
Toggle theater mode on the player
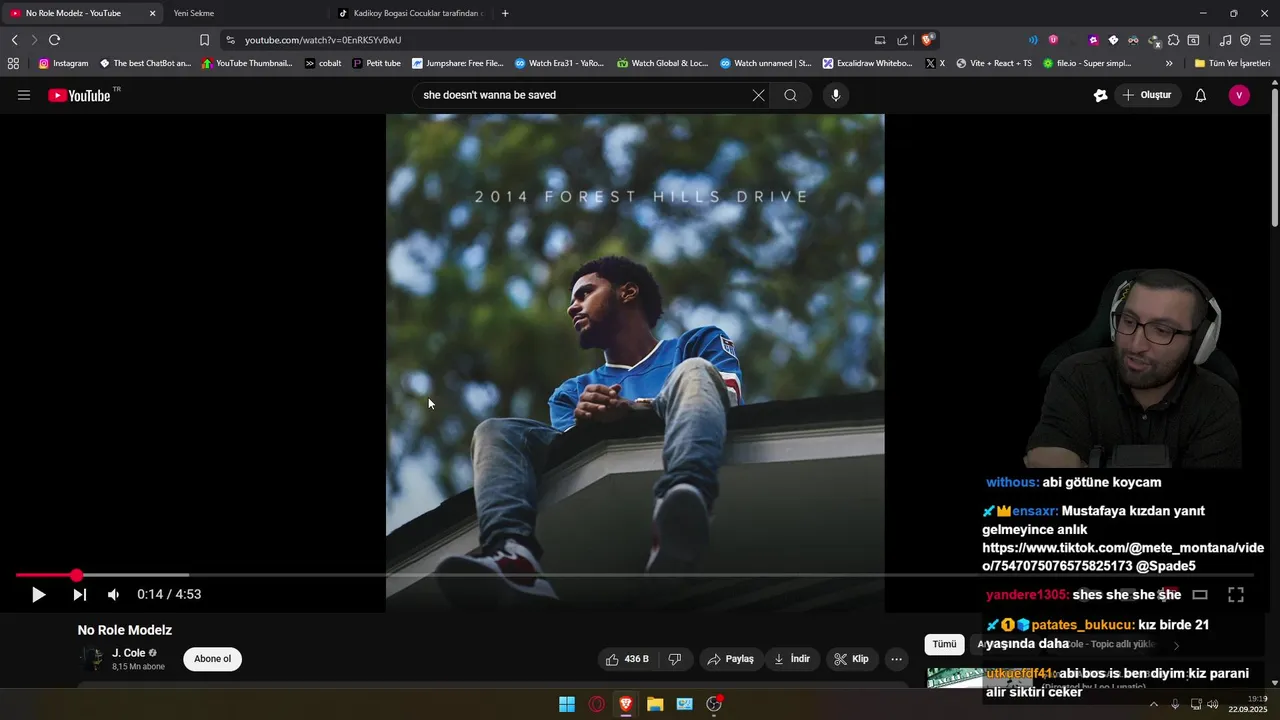click(1200, 594)
